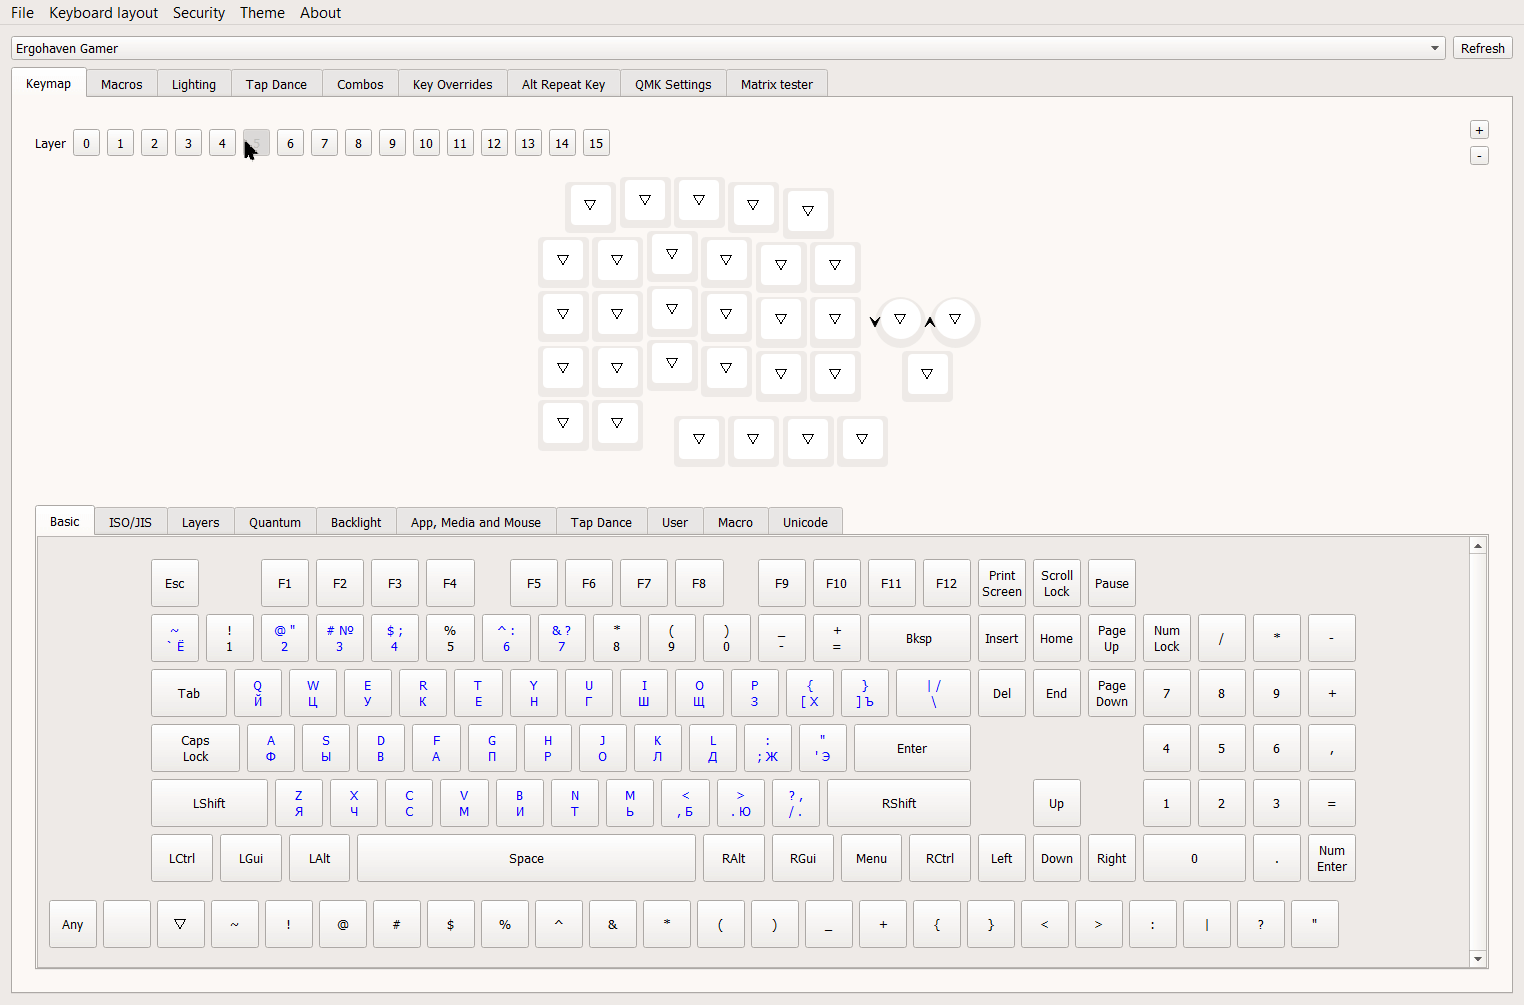Pick the blank keycode right of Any
Image resolution: width=1524 pixels, height=1005 pixels.
[x=127, y=924]
